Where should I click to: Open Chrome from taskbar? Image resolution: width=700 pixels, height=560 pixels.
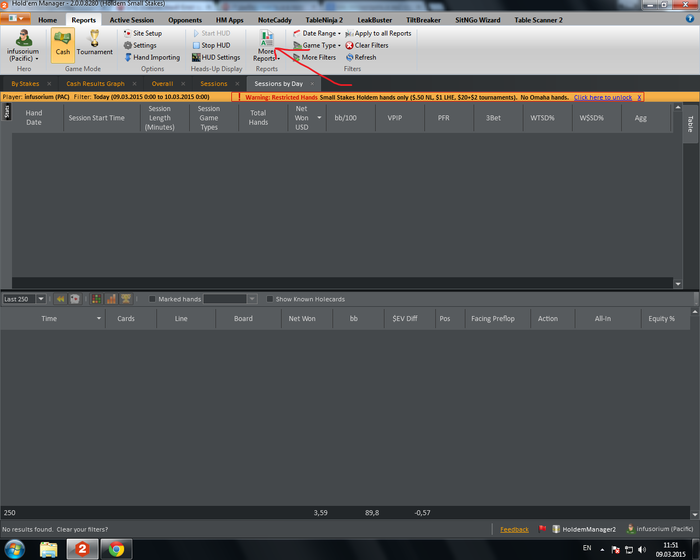(x=116, y=549)
